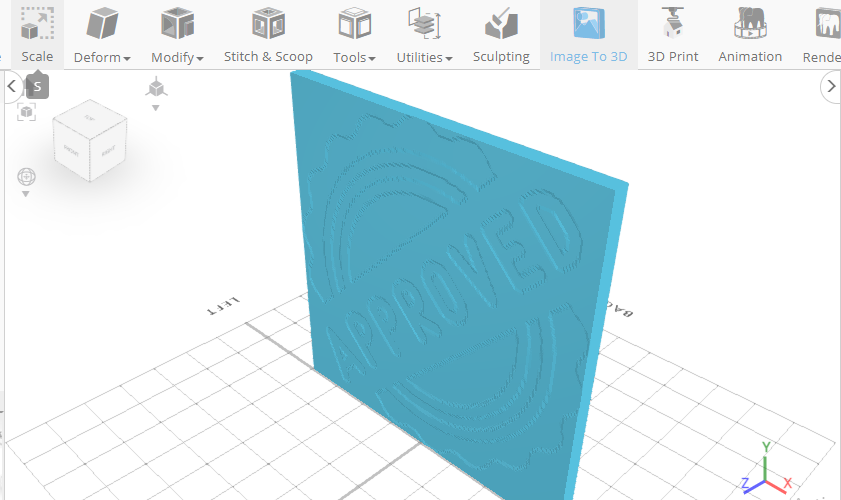Collapse left panel with chevron arrow
Viewport: 841px width, 500px height.
click(12, 86)
